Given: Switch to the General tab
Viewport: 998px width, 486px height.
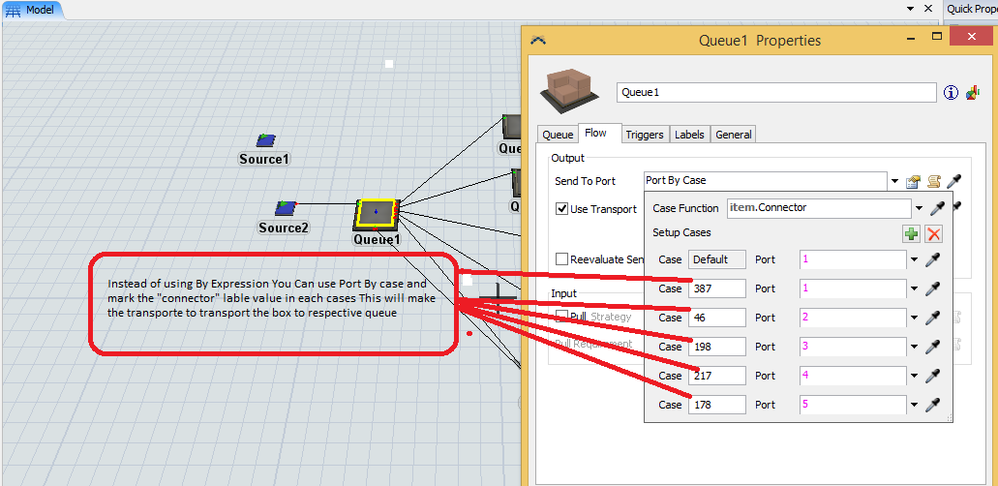Looking at the screenshot, I should point(733,134).
